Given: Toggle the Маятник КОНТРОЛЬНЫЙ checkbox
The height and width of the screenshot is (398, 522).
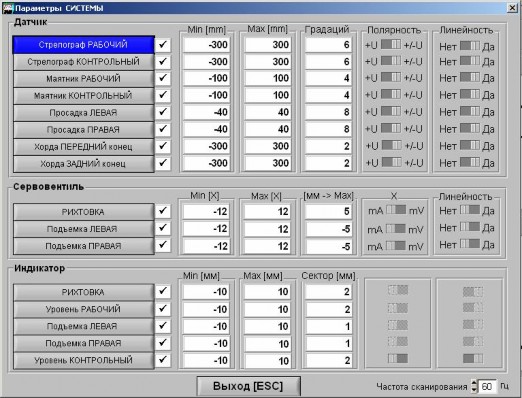Looking at the screenshot, I should point(163,95).
